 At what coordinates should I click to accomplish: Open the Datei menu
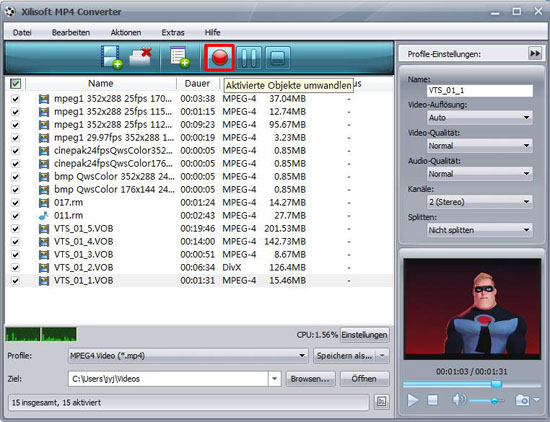click(22, 33)
